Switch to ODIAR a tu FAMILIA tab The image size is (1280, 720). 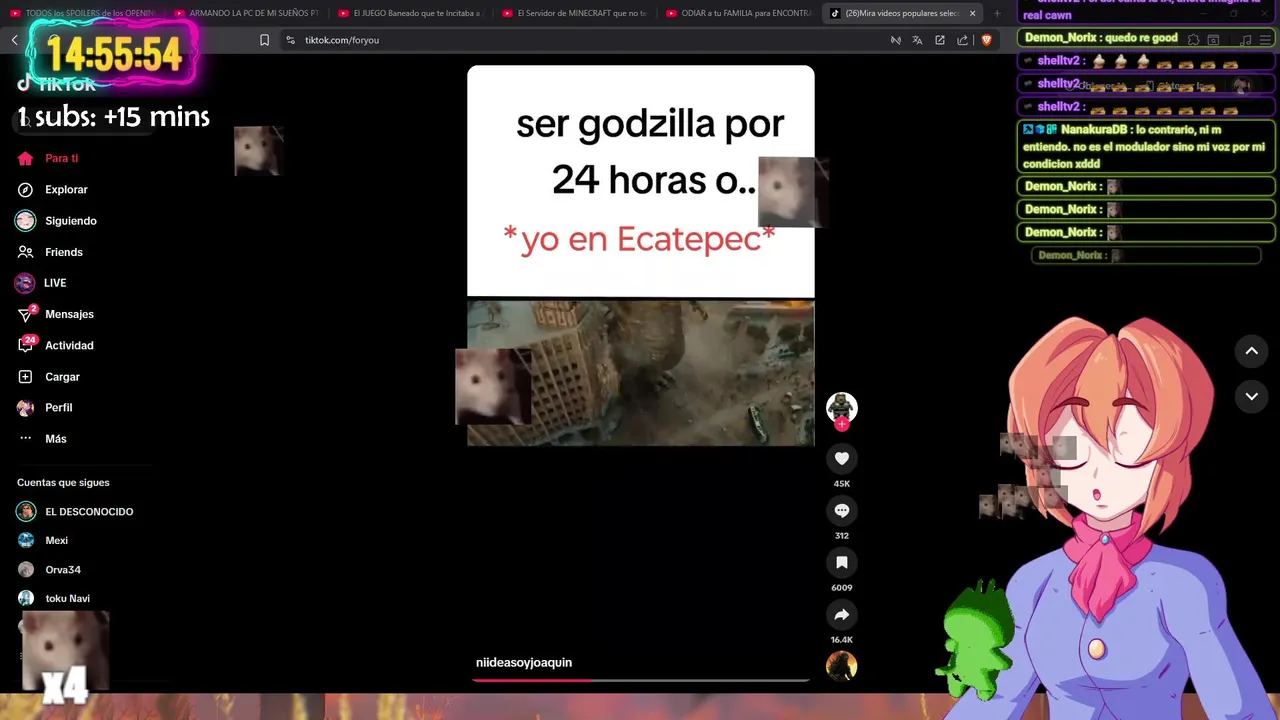(x=738, y=13)
